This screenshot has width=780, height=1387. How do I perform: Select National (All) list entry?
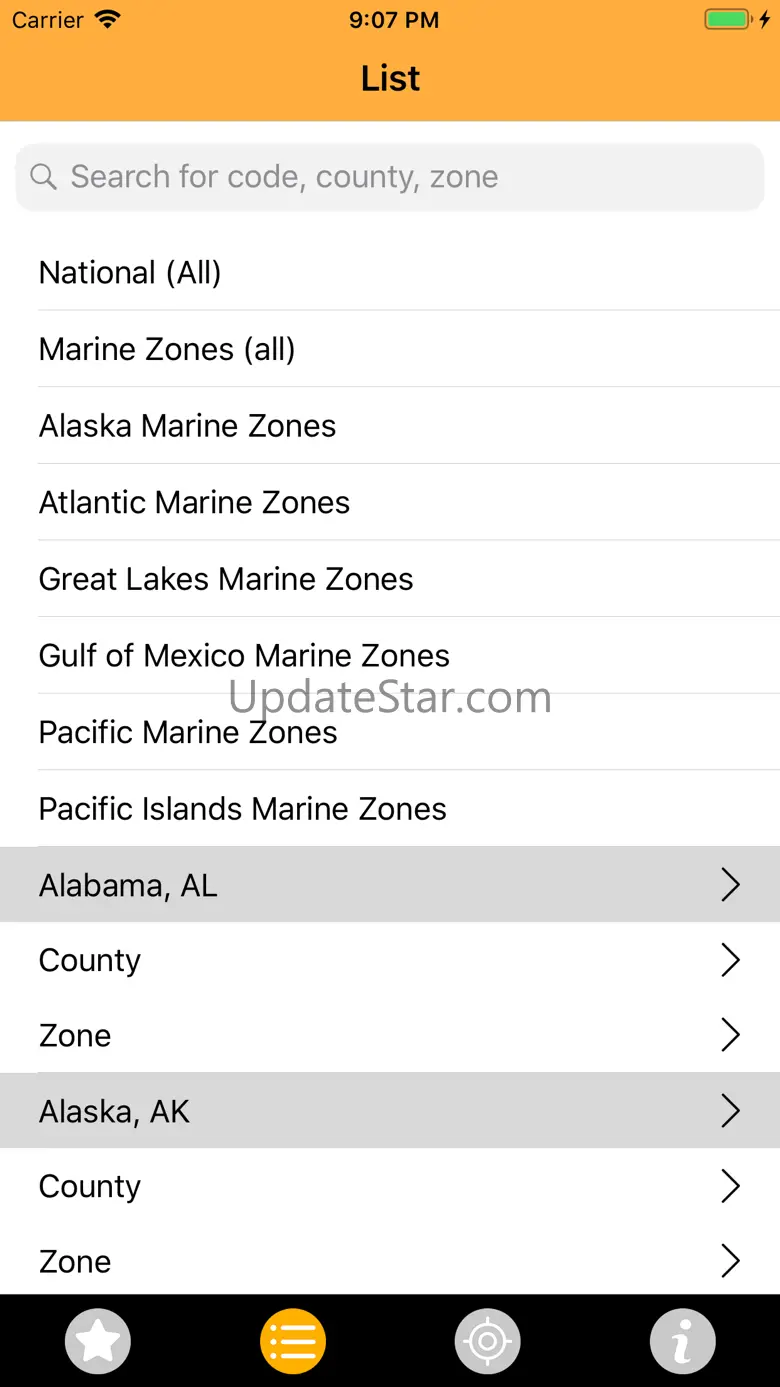[130, 272]
